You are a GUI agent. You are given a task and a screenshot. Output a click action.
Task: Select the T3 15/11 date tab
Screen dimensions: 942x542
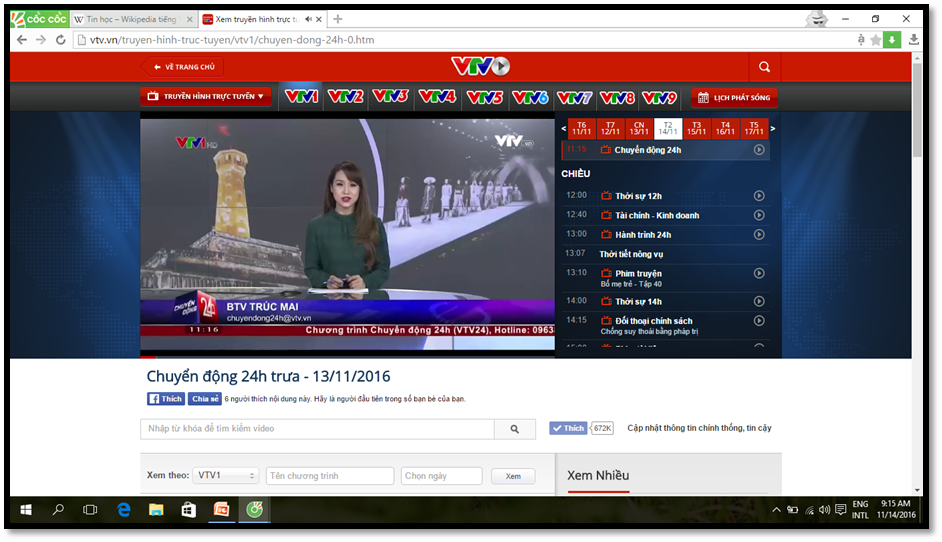point(696,129)
